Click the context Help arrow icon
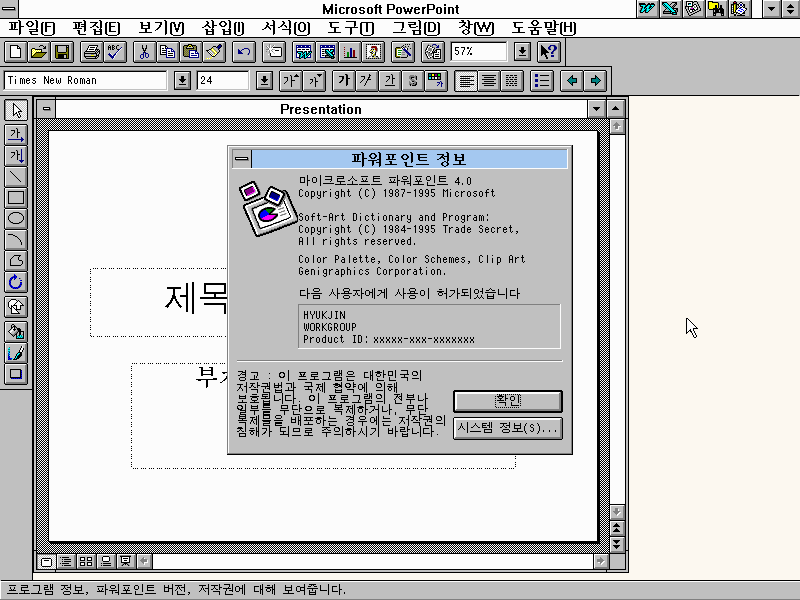 [548, 52]
